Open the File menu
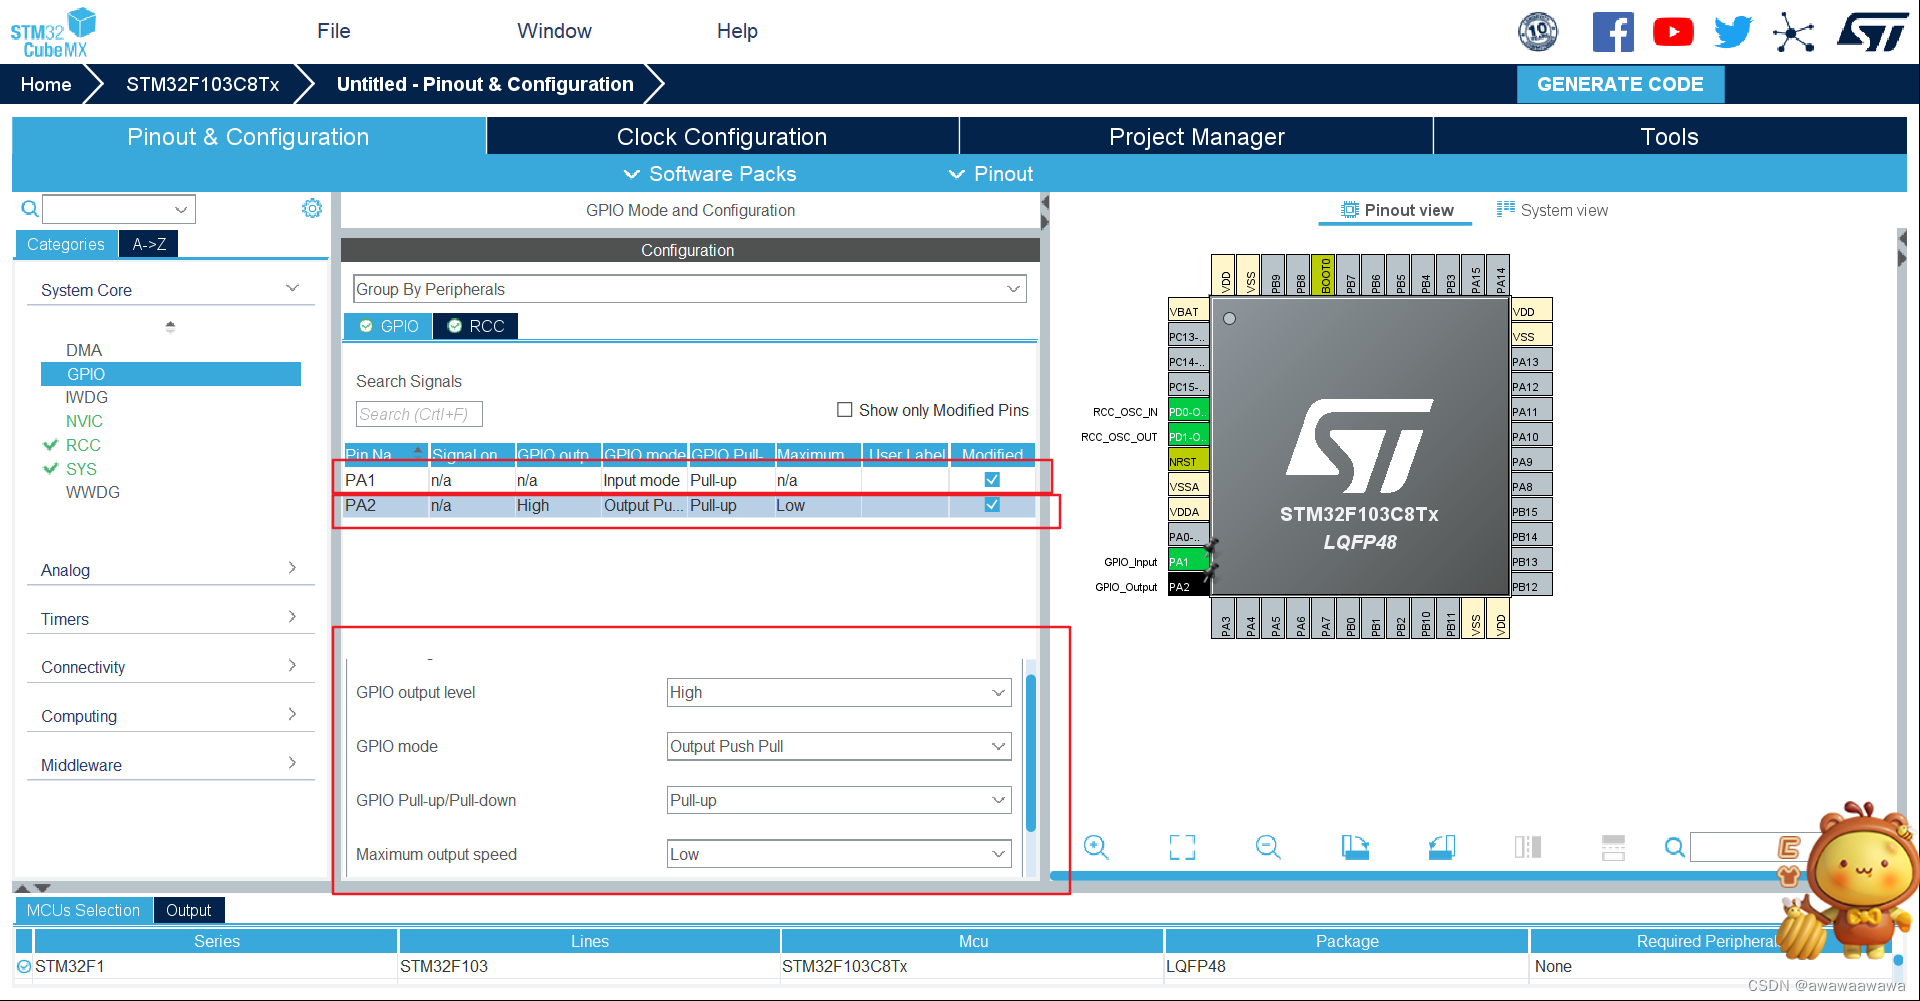The height and width of the screenshot is (1001, 1920). coord(332,31)
